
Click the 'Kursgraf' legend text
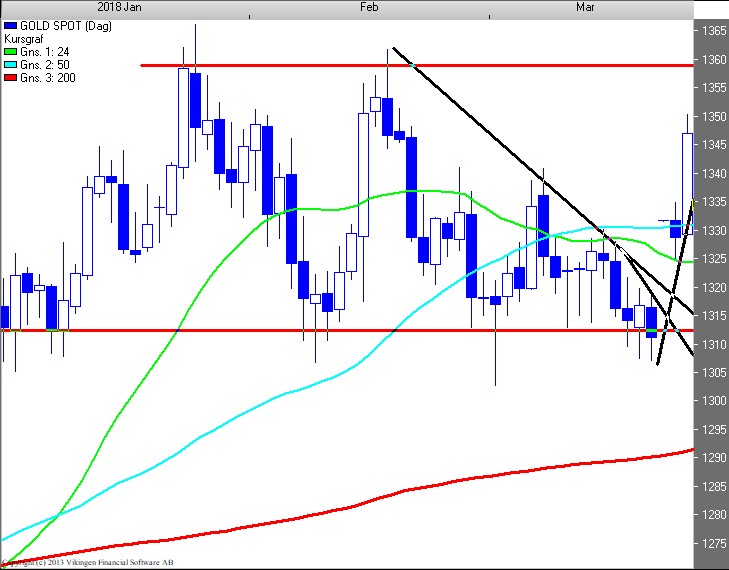pyautogui.click(x=23, y=39)
